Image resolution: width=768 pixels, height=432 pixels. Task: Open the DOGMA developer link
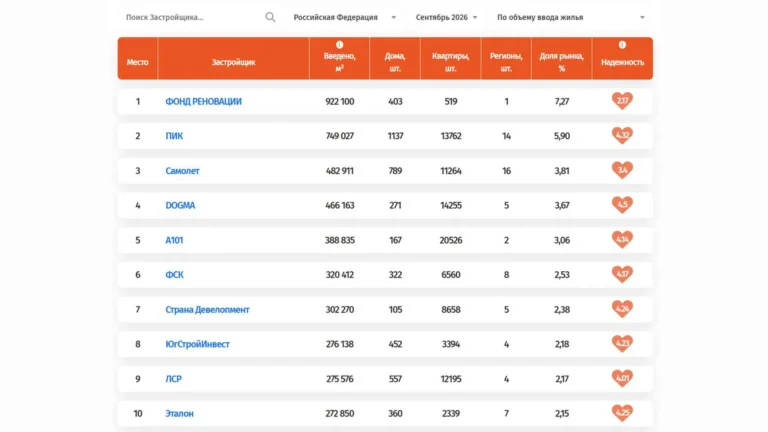[180, 205]
